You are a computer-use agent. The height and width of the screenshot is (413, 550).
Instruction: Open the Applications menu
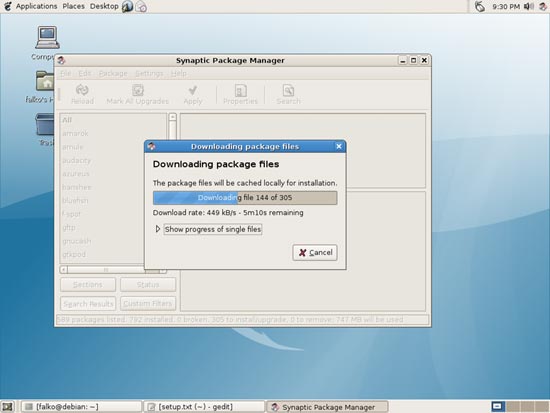(x=36, y=6)
